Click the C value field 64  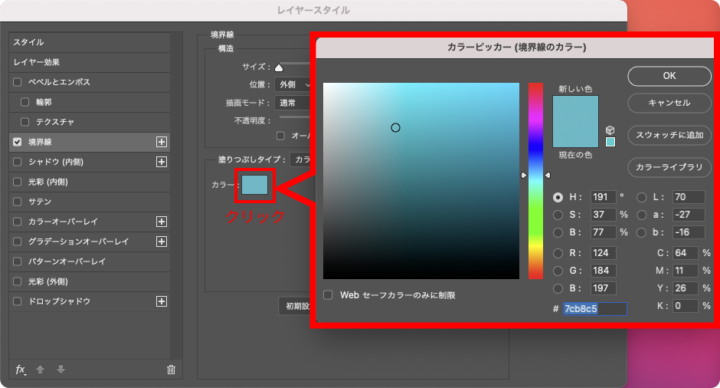click(685, 253)
